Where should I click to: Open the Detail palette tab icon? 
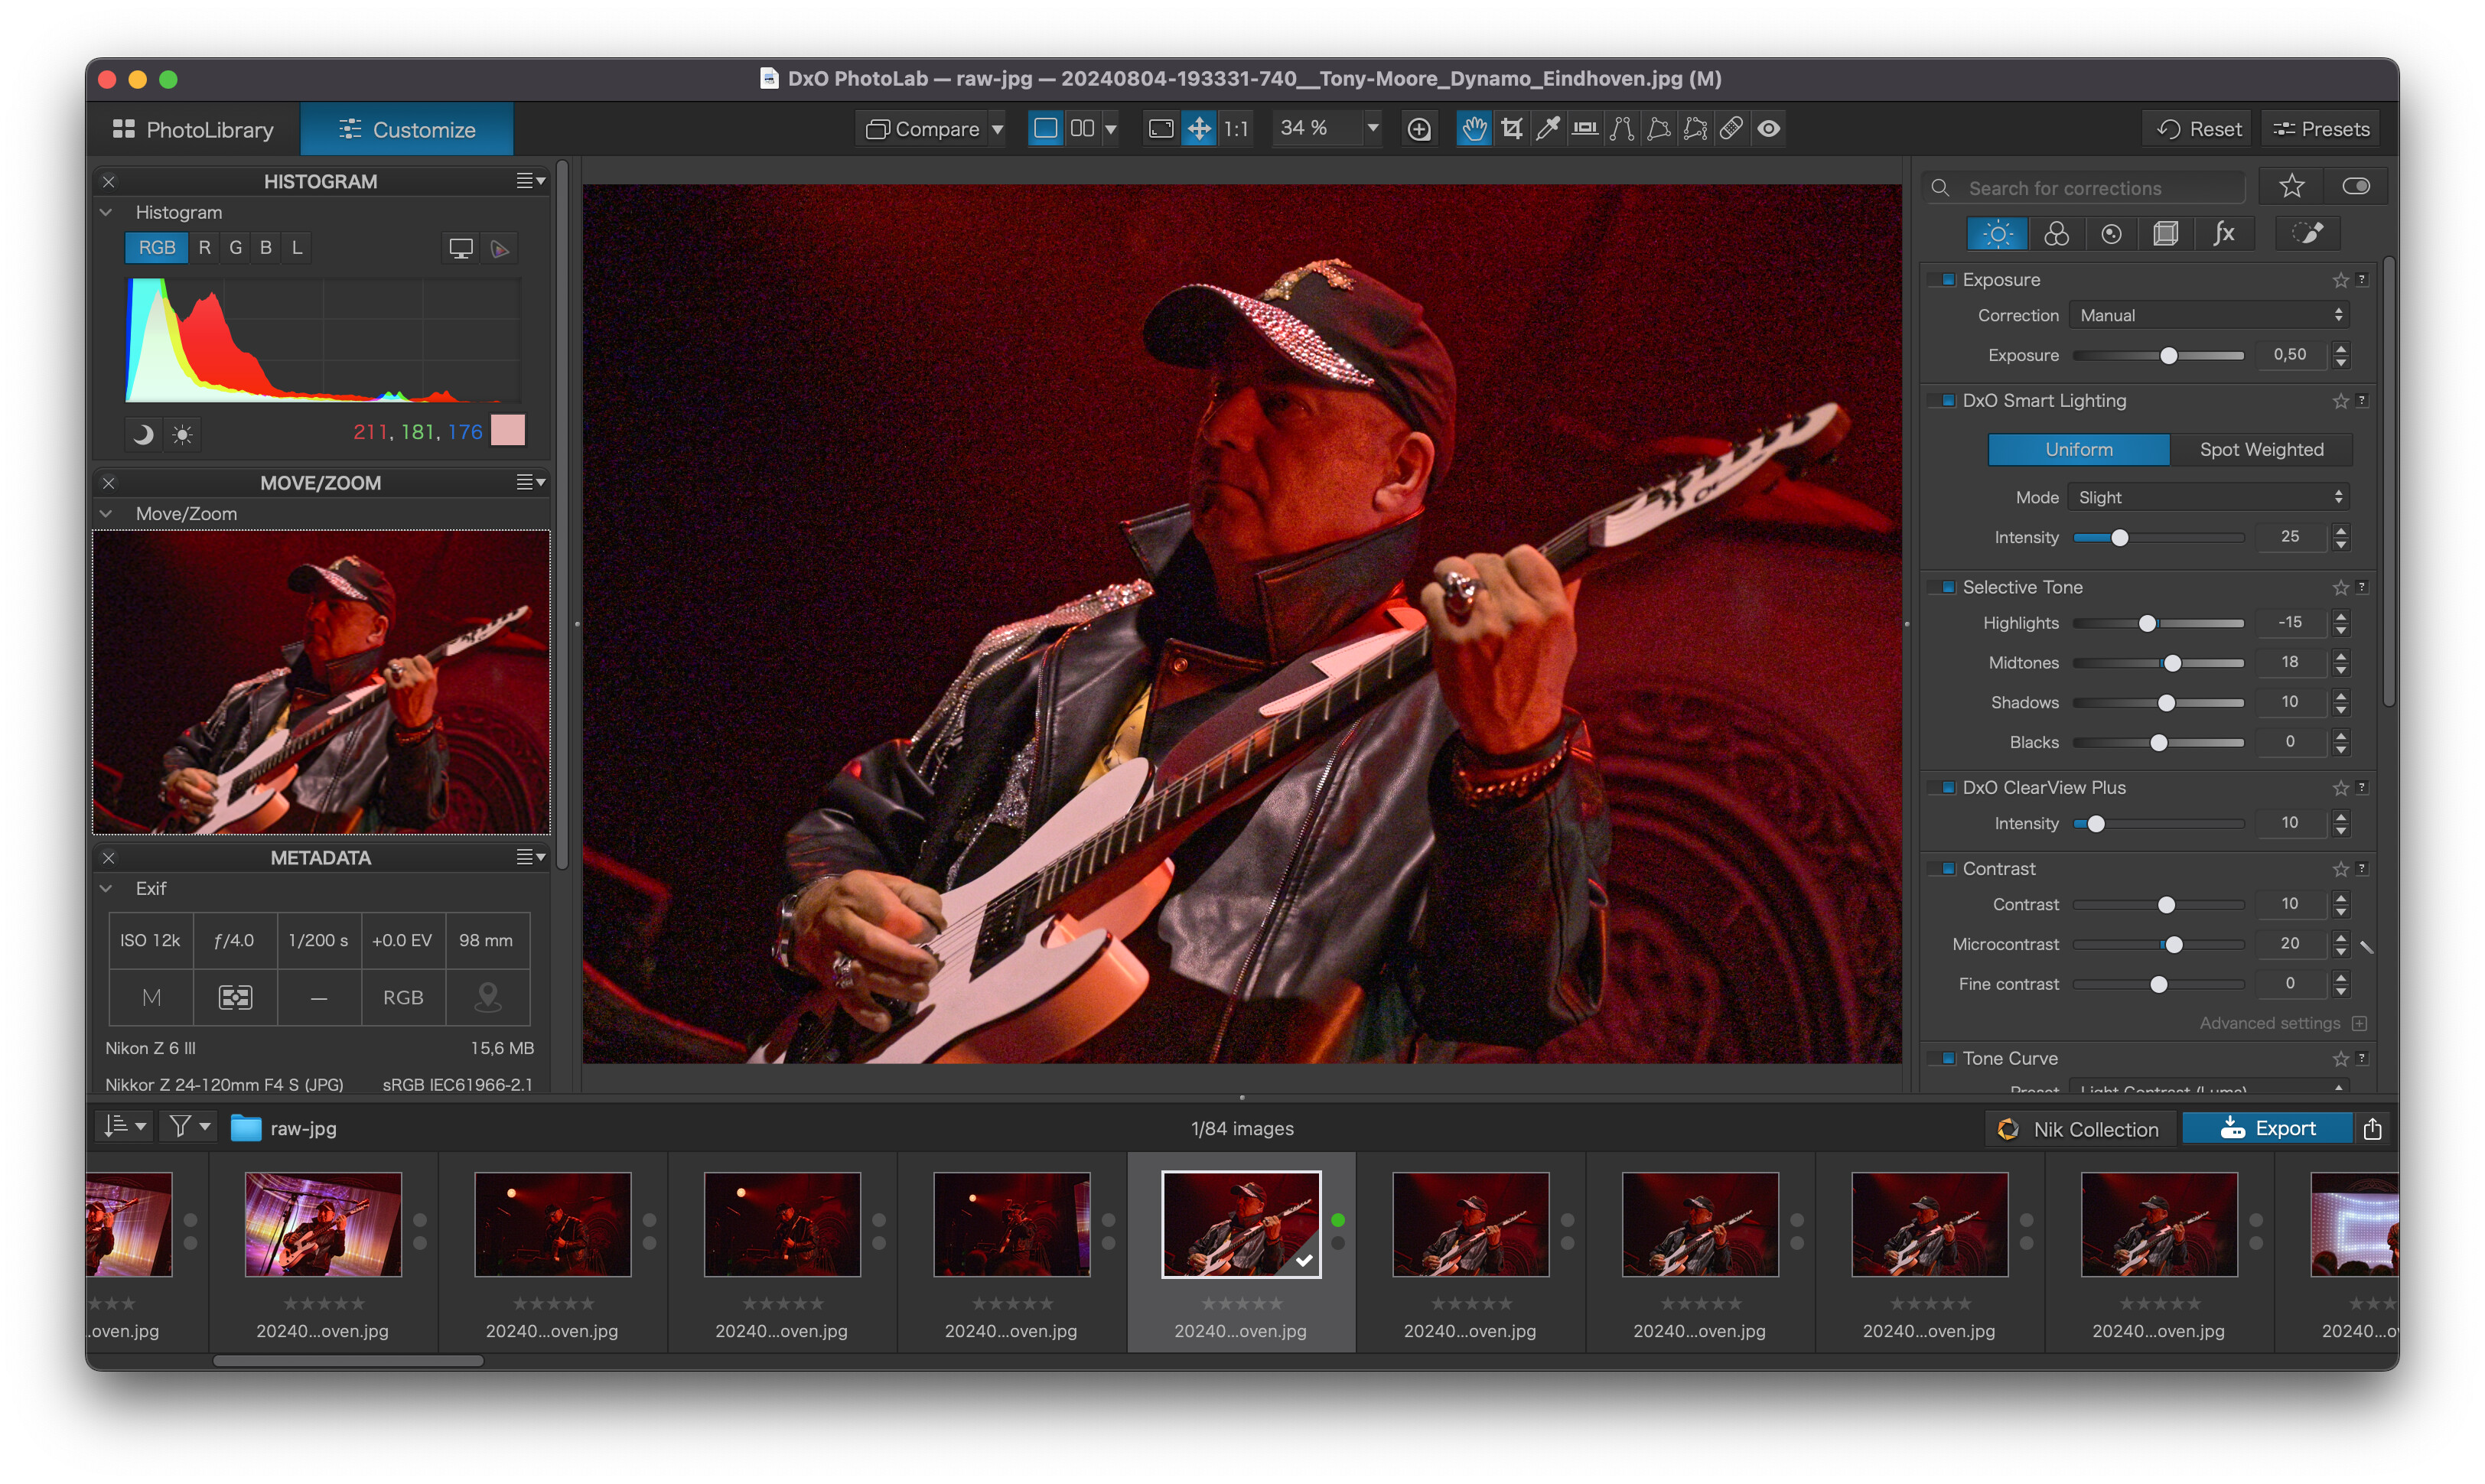click(x=2111, y=234)
